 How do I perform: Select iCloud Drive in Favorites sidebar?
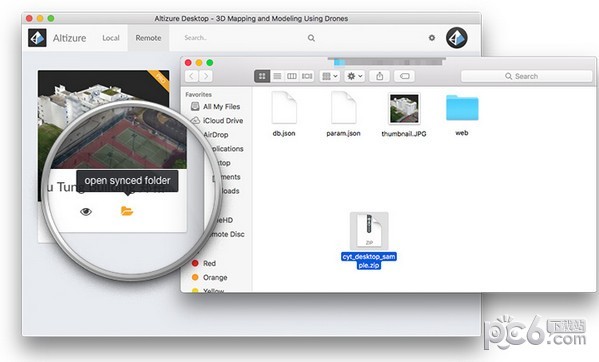[x=218, y=121]
